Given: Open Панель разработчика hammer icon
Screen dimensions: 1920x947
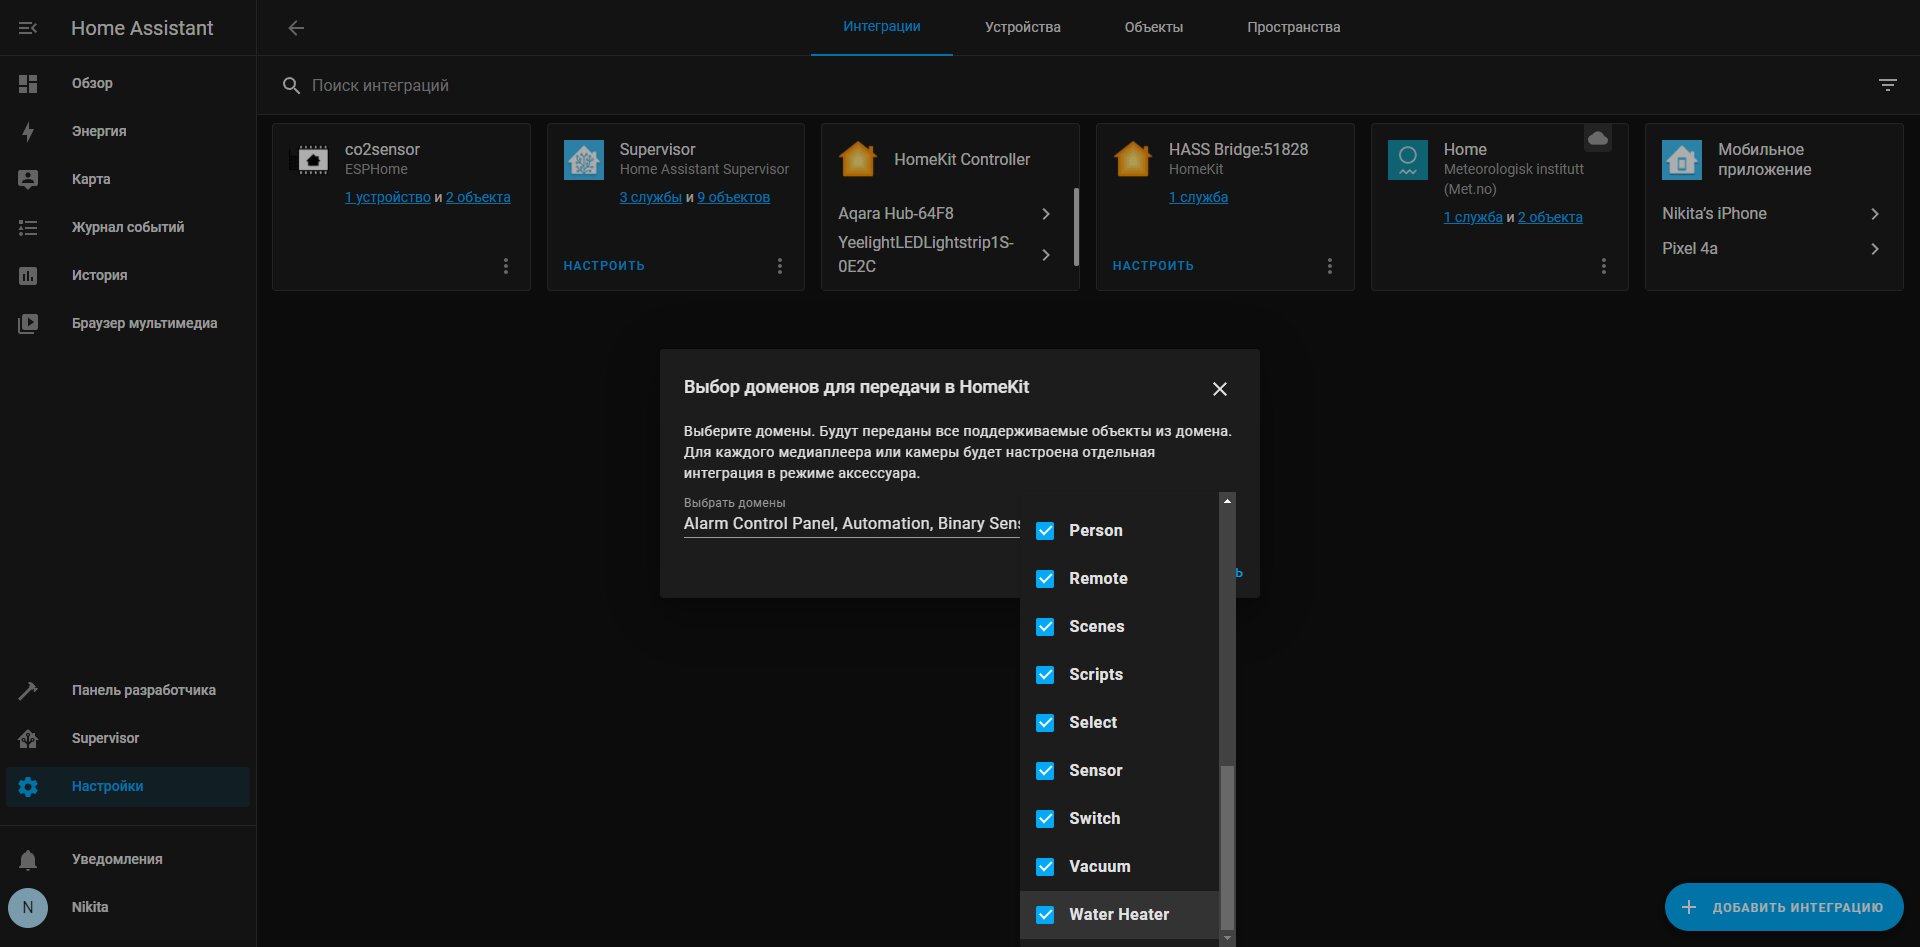Looking at the screenshot, I should (x=28, y=690).
